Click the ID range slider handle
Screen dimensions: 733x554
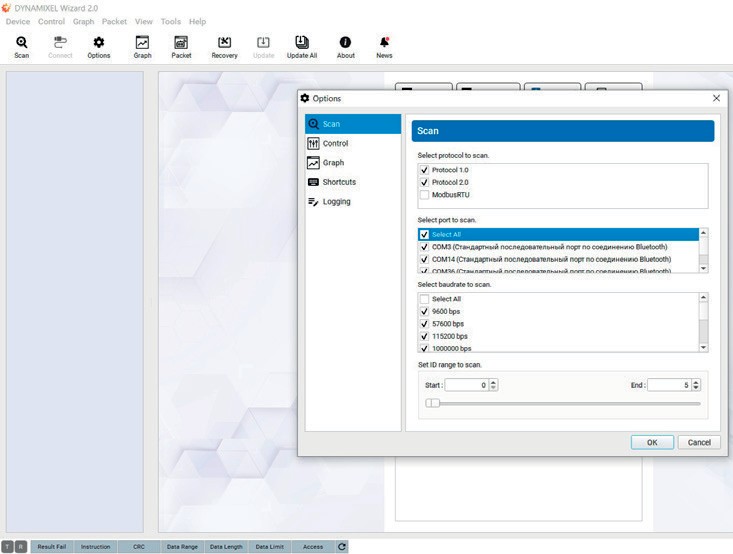click(432, 404)
